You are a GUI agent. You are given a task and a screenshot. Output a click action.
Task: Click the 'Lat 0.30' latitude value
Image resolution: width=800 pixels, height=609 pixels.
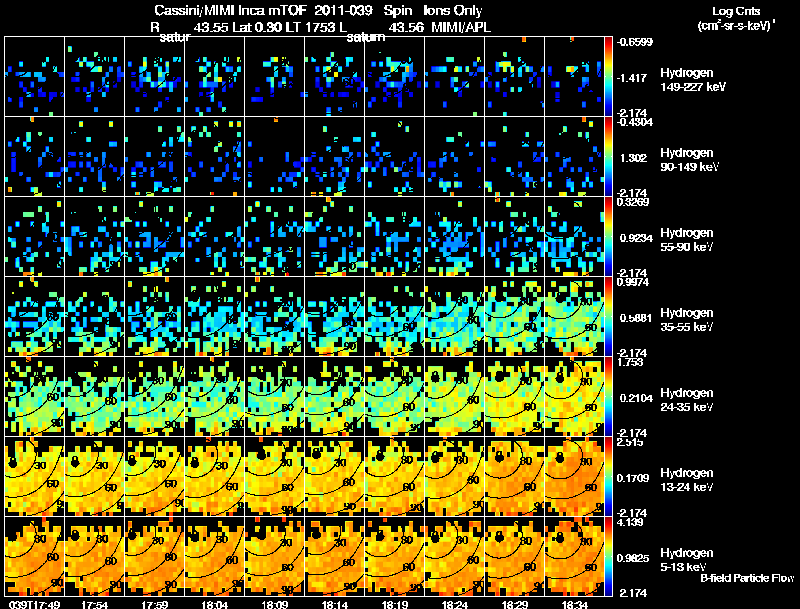coord(257,27)
